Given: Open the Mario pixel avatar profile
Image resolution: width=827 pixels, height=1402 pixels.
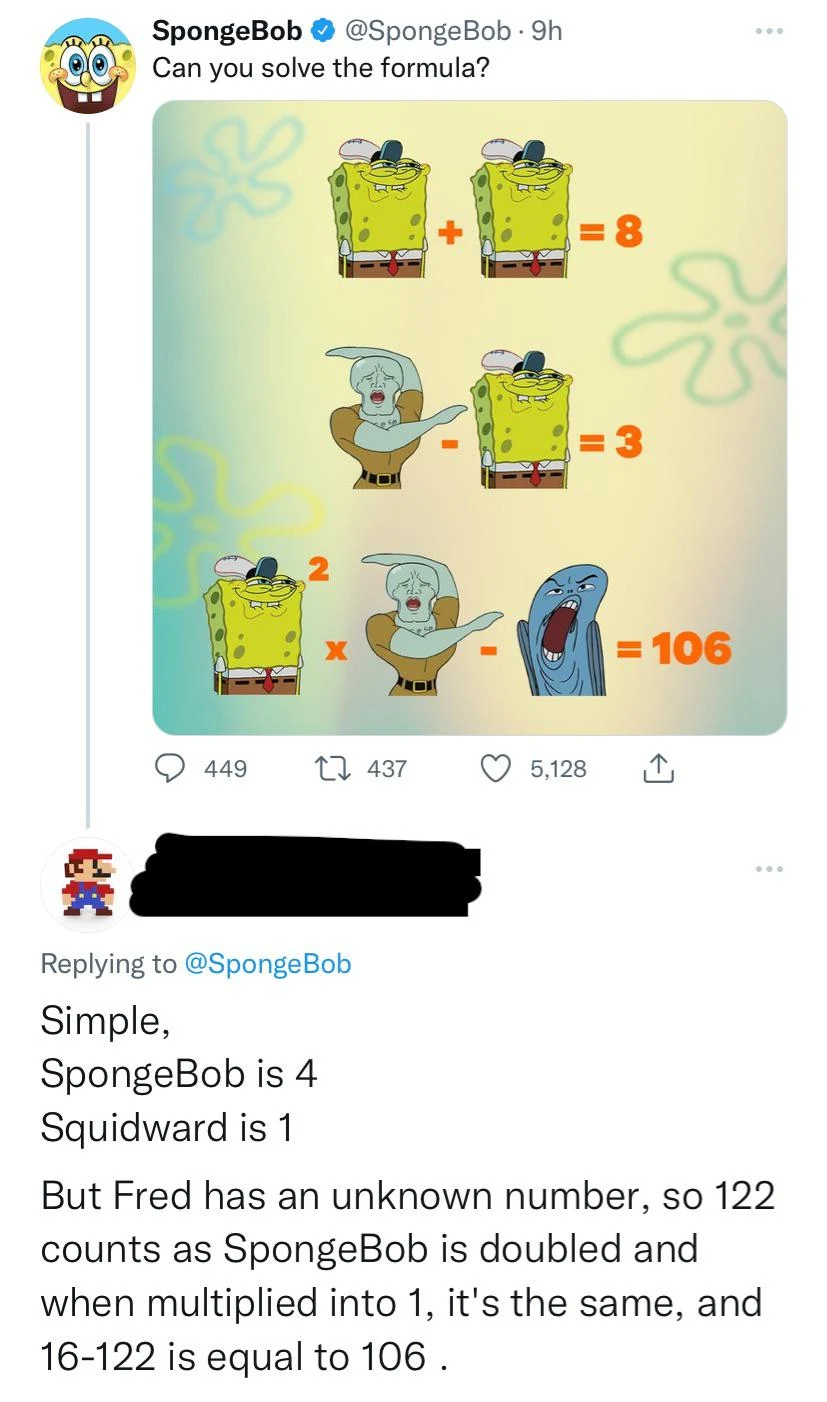Looking at the screenshot, I should coord(89,884).
